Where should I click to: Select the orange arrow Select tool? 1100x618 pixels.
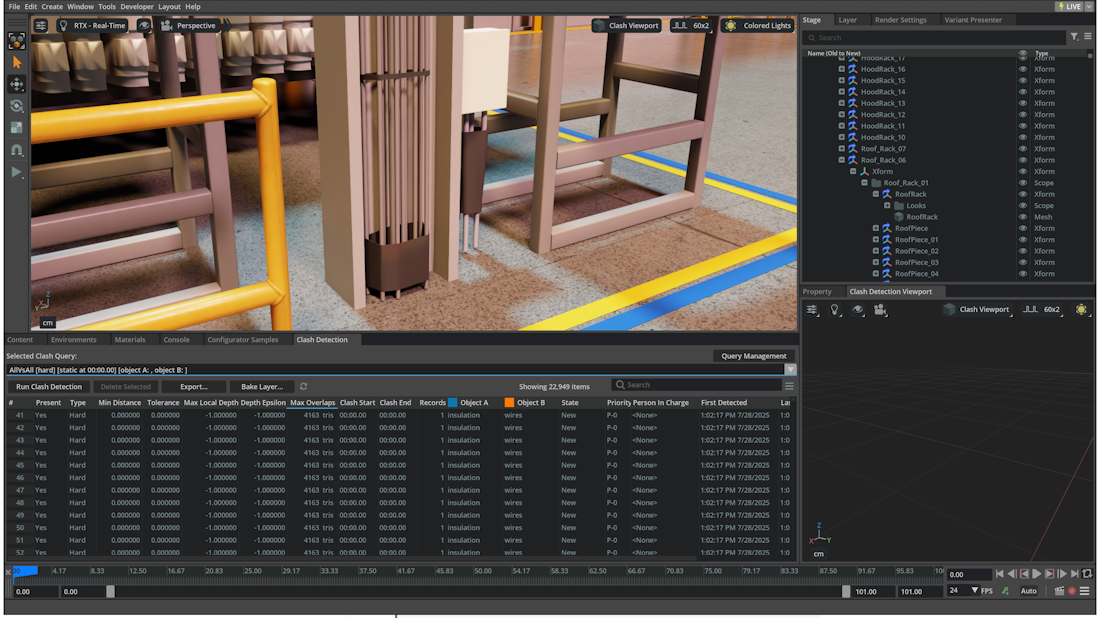pos(16,62)
